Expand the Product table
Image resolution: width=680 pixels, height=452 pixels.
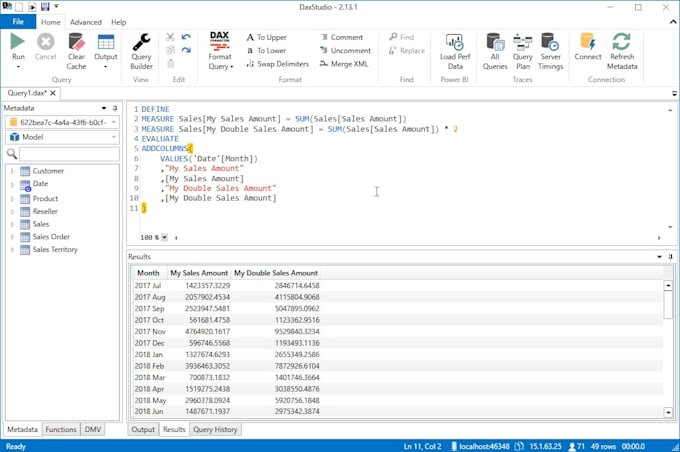click(13, 199)
